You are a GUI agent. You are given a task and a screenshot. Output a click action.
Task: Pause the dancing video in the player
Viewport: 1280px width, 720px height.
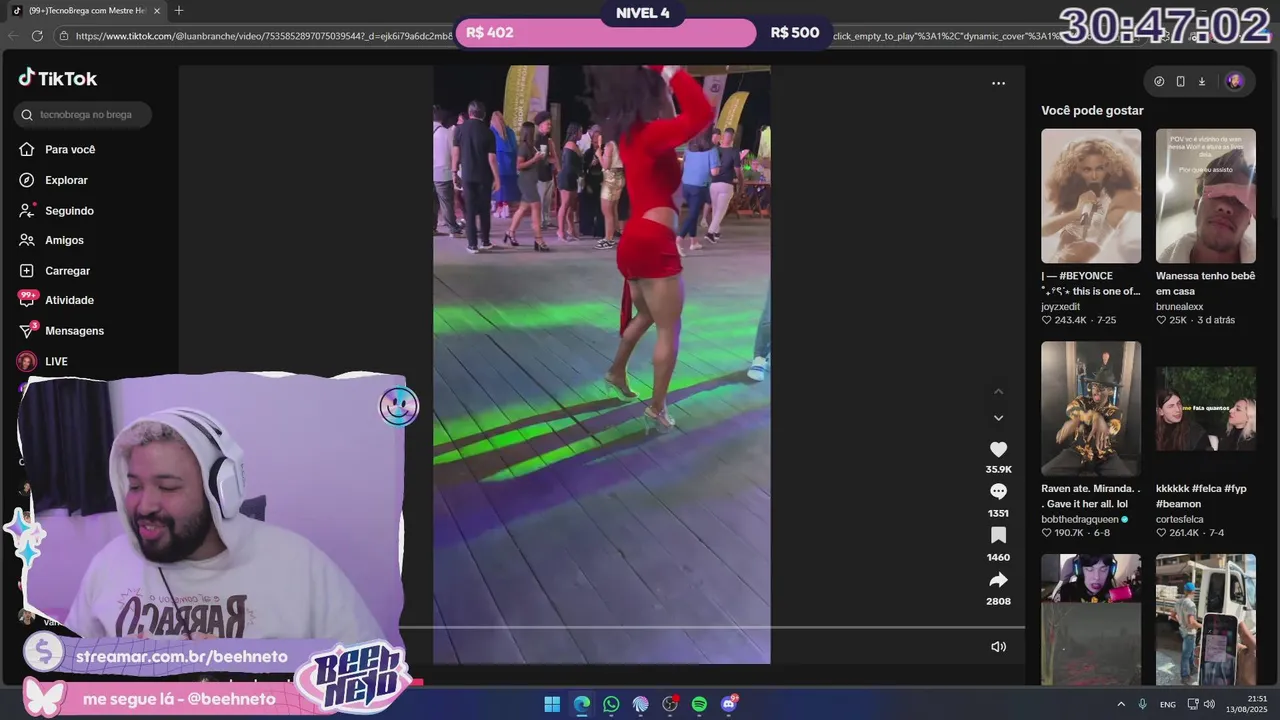[601, 364]
